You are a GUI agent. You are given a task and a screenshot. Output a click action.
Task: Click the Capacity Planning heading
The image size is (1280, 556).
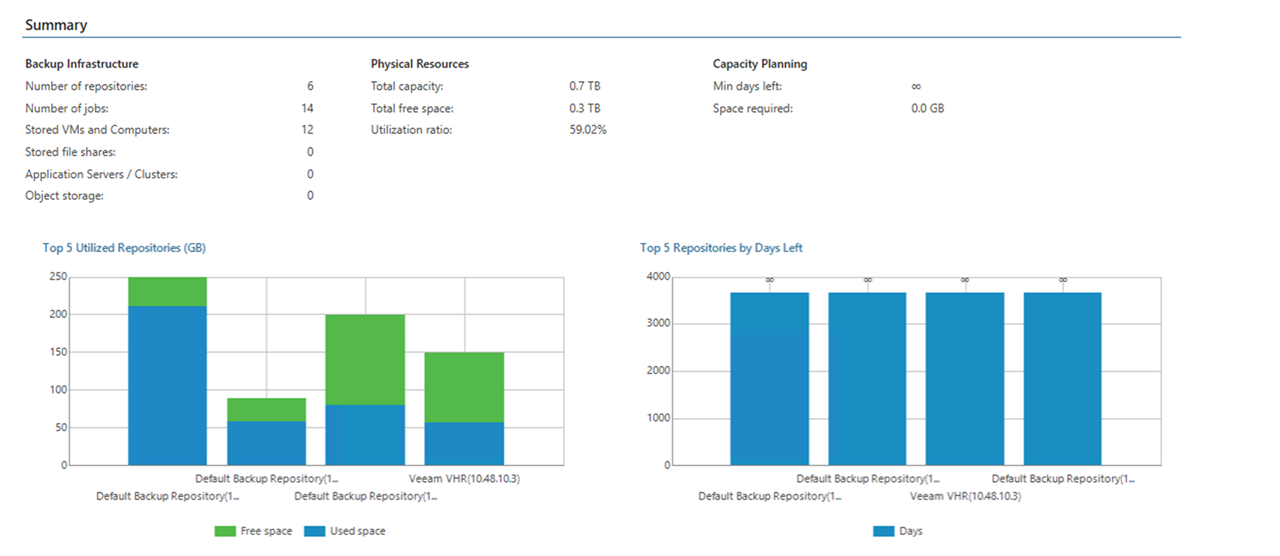point(760,64)
